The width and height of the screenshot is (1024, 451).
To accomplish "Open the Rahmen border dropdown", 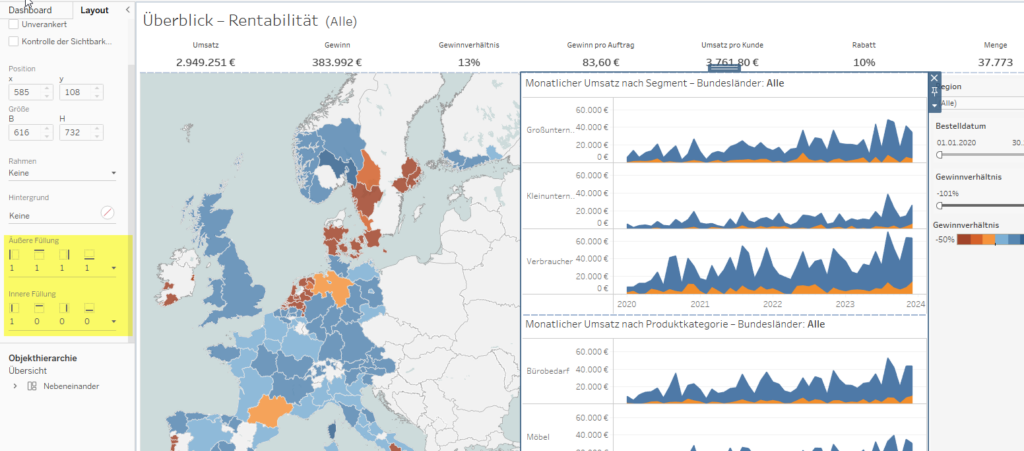I will (63, 173).
